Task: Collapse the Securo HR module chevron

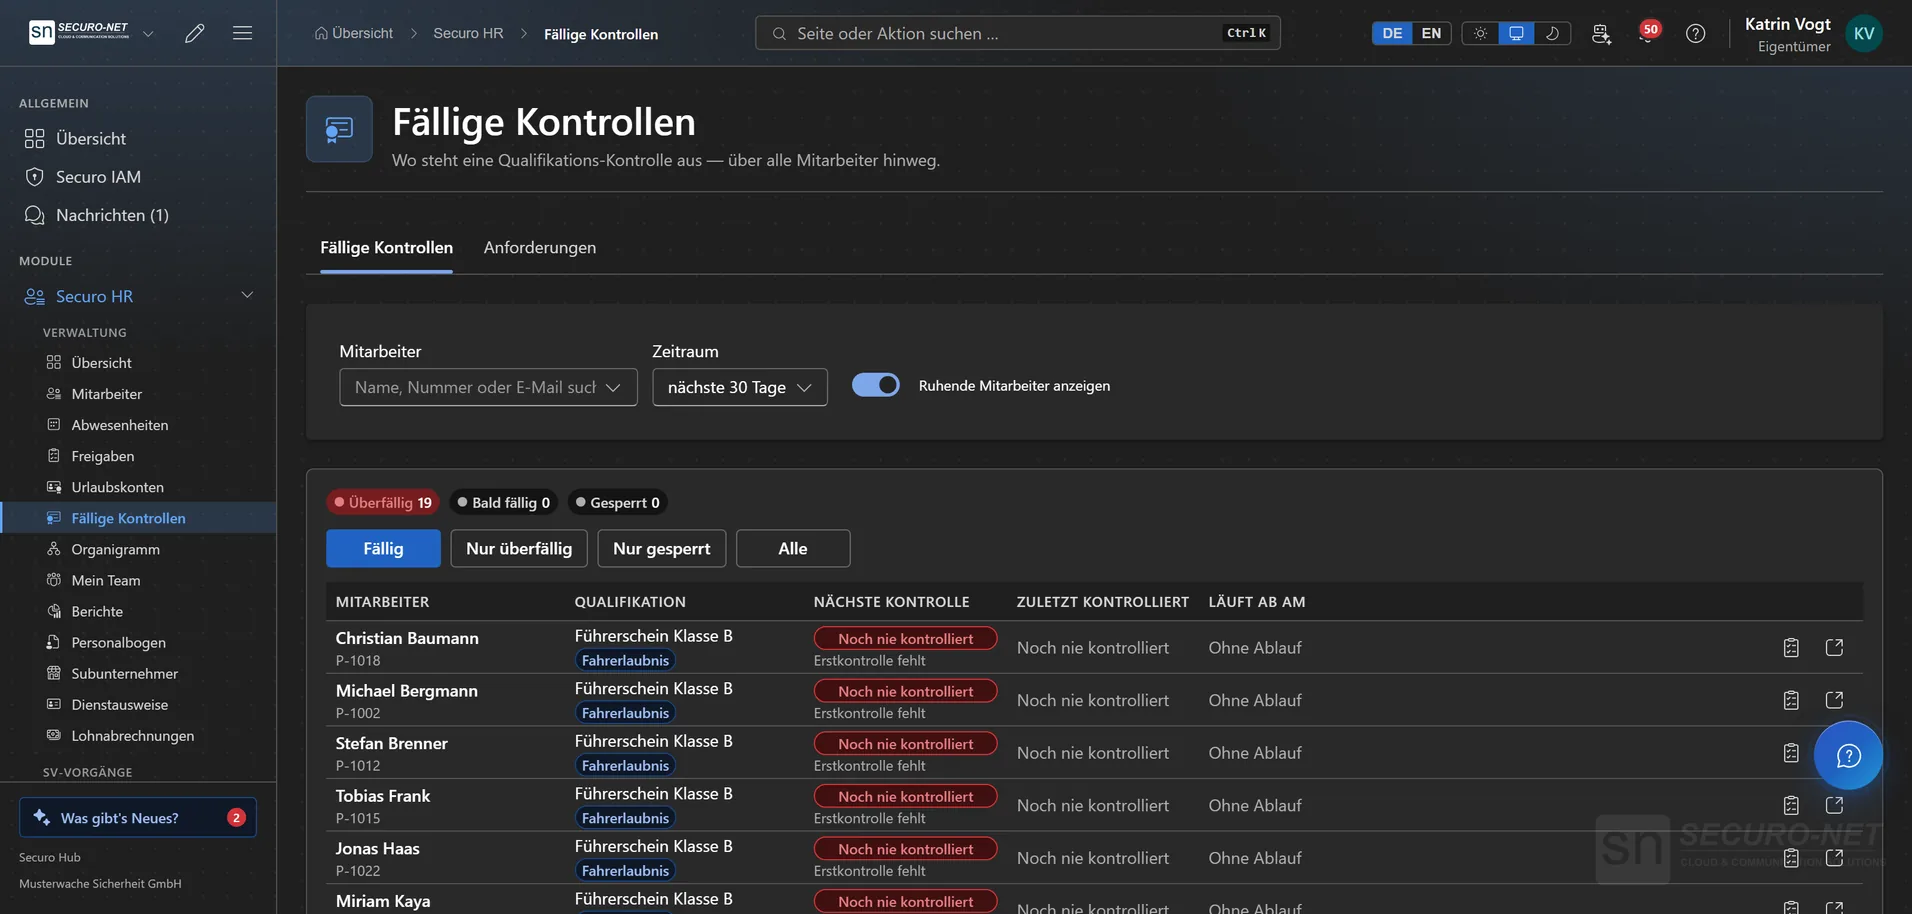Action: click(247, 295)
